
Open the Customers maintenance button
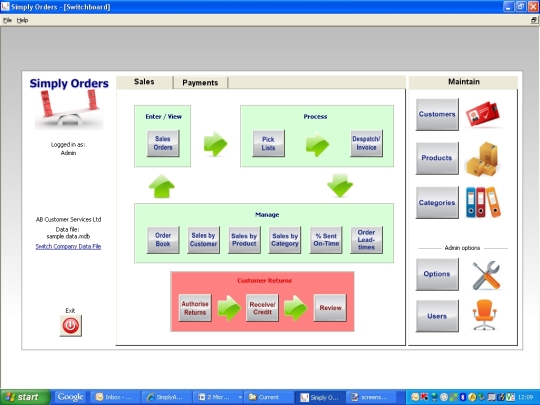click(437, 114)
